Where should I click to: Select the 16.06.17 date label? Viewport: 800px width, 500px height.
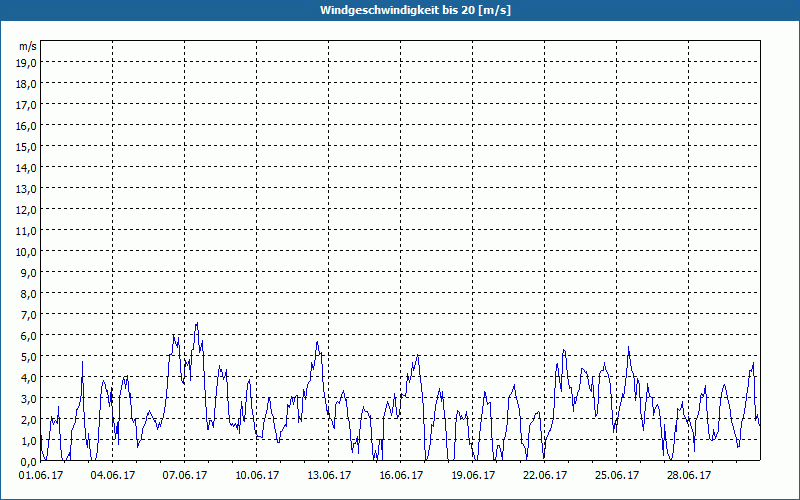pos(401,476)
